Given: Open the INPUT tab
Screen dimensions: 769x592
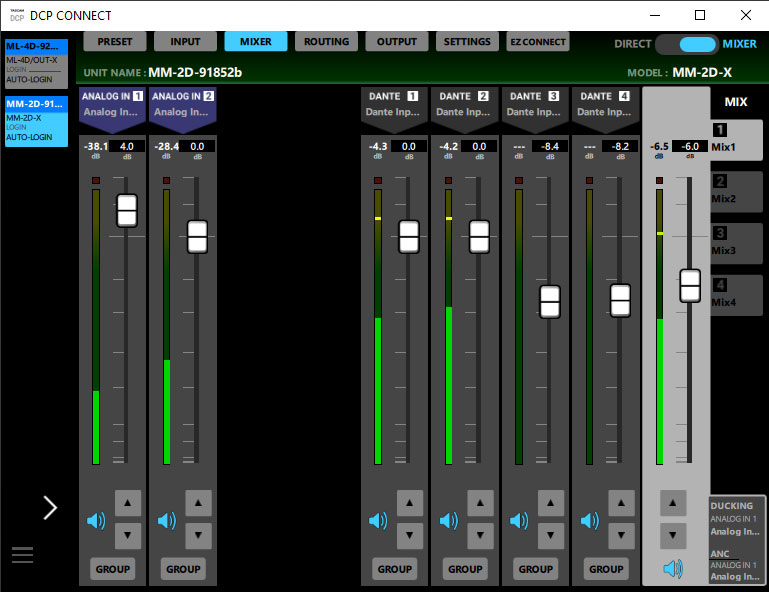Looking at the screenshot, I should pos(185,42).
